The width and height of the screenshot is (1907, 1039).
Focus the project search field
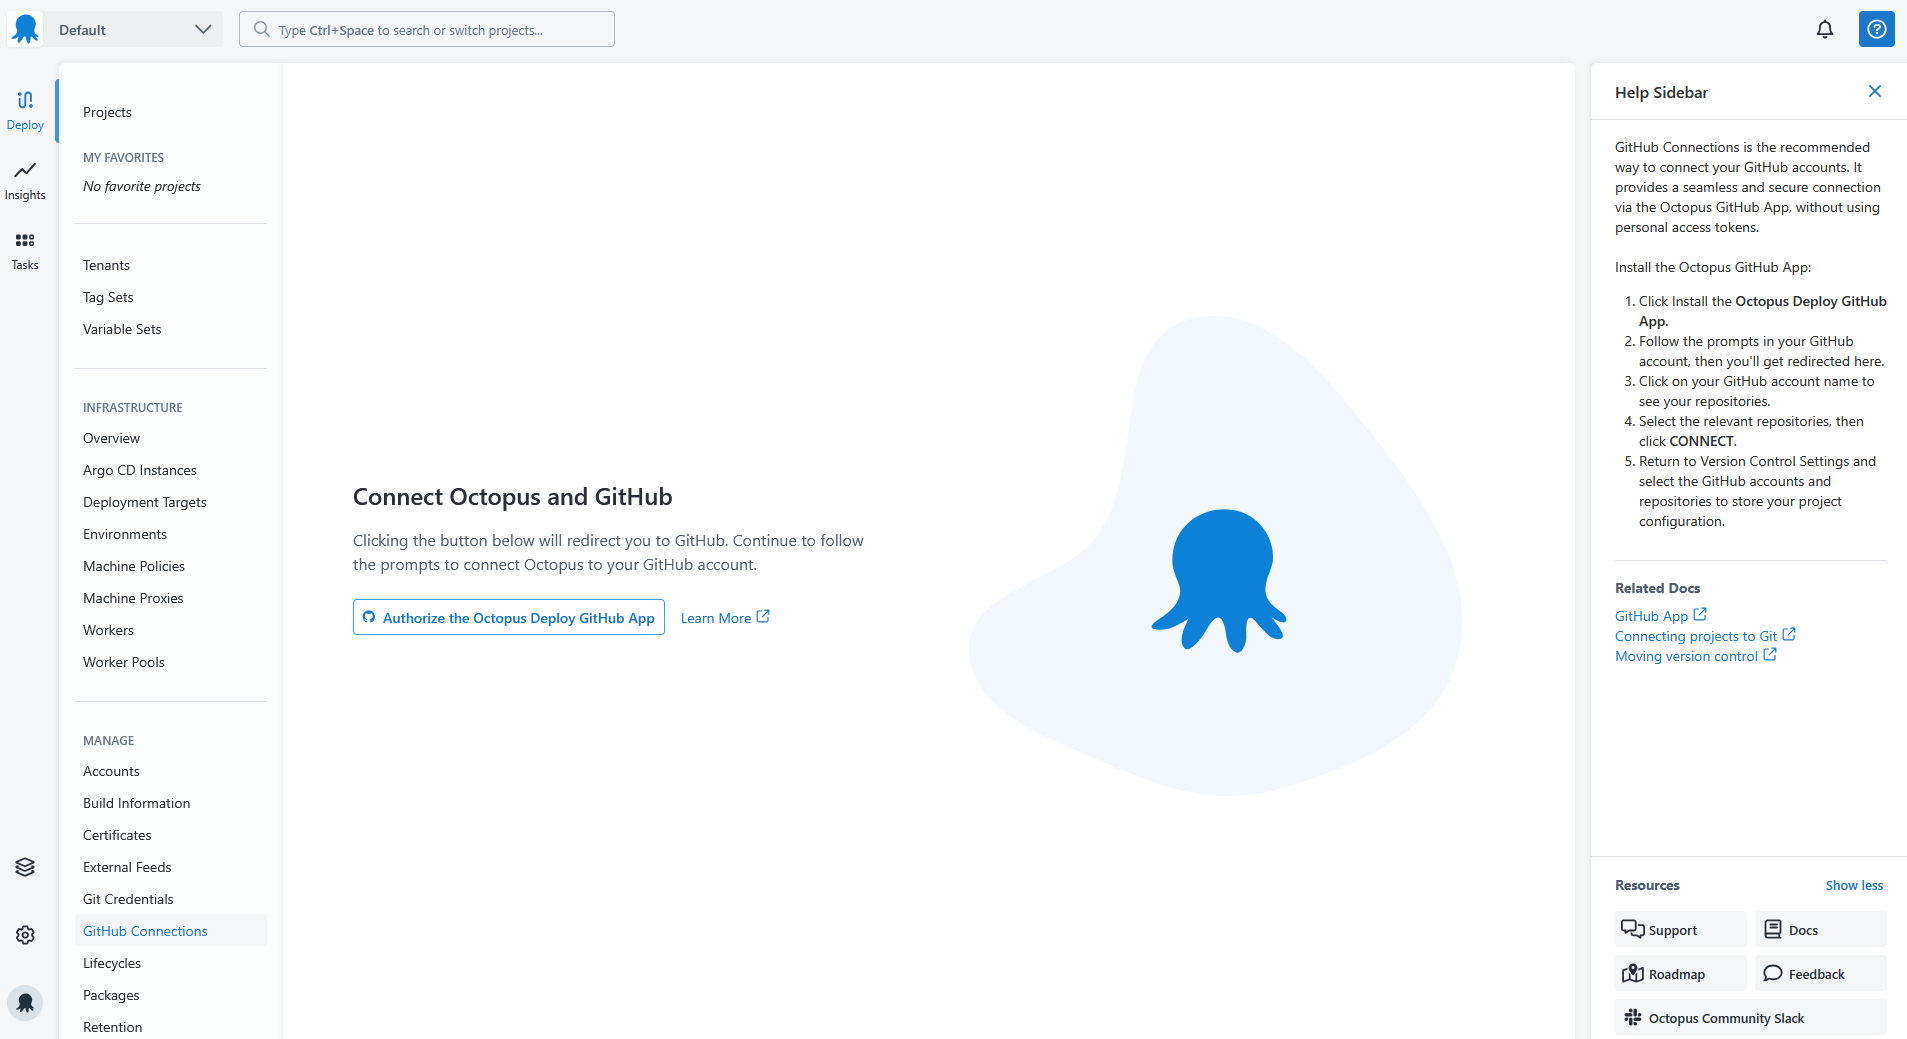[x=427, y=29]
